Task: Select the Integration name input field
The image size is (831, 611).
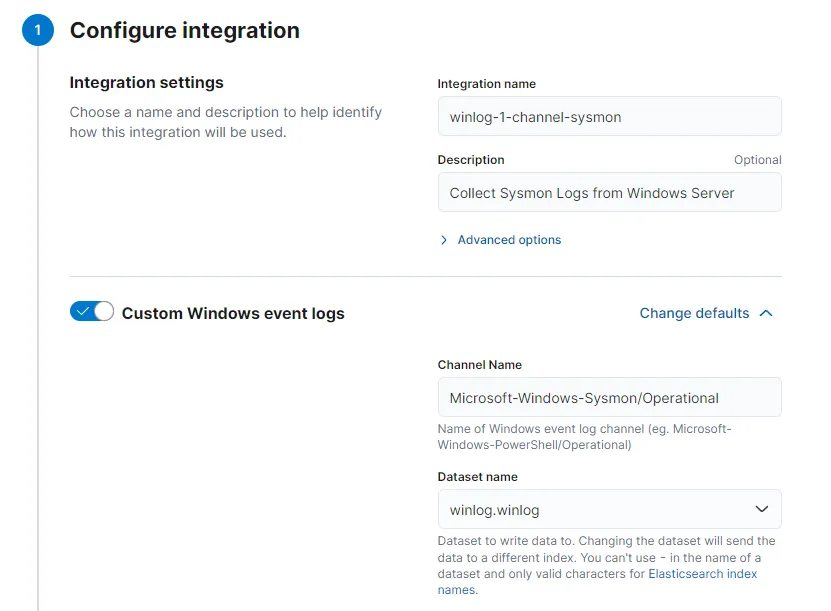Action: coord(609,116)
